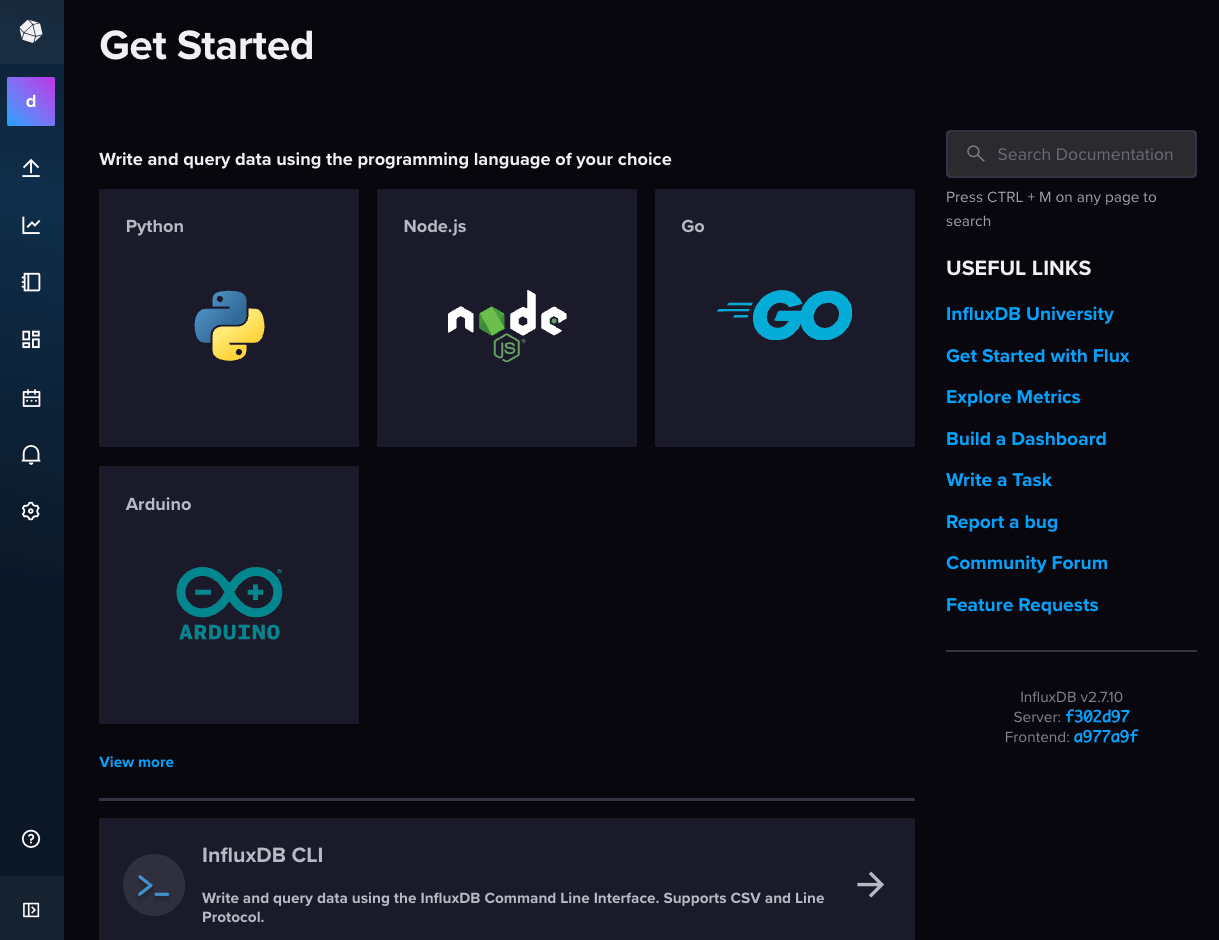The image size is (1219, 940).
Task: Click "Write and query data" subtitle text
Action: [385, 159]
